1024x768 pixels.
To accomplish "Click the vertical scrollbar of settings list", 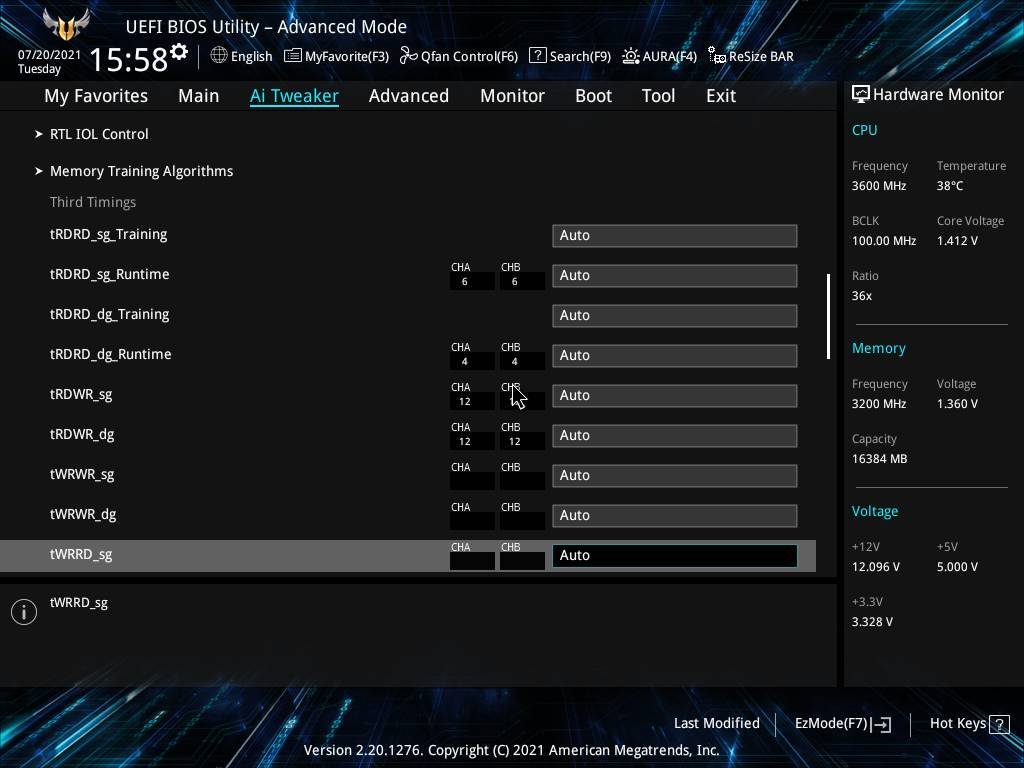I will (x=827, y=316).
